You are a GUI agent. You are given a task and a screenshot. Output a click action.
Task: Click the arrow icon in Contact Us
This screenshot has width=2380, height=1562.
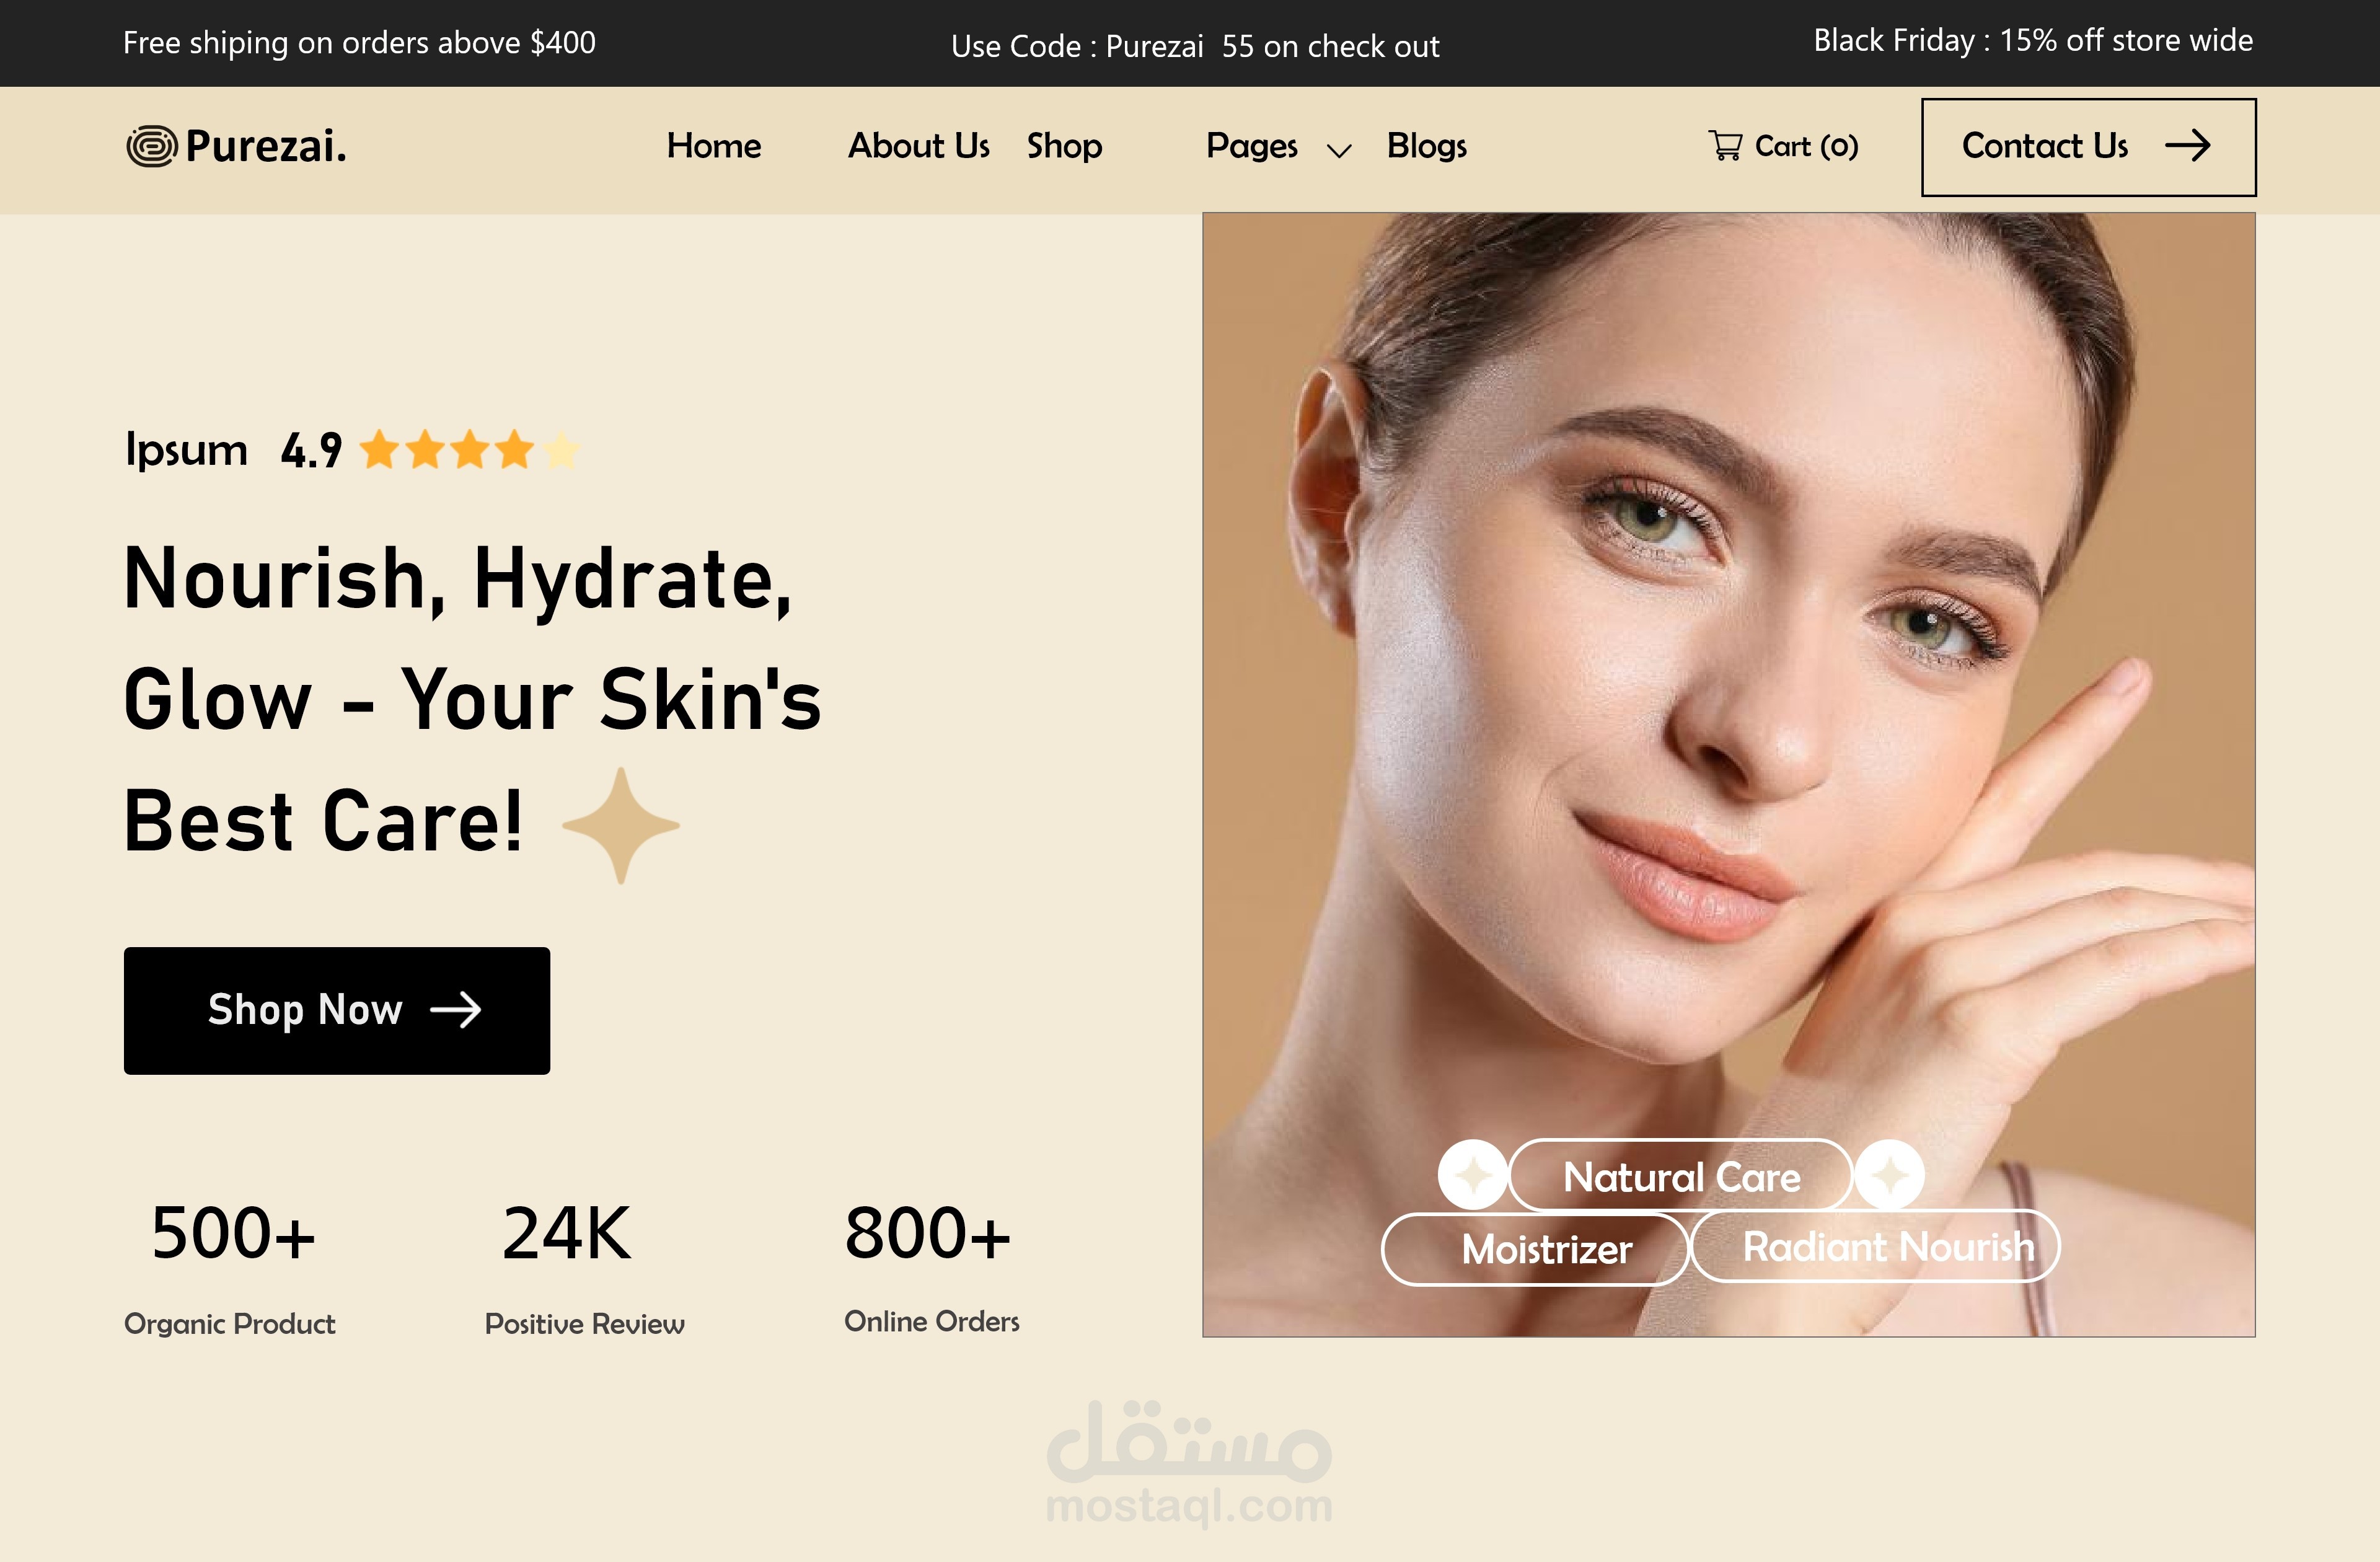tap(2187, 146)
